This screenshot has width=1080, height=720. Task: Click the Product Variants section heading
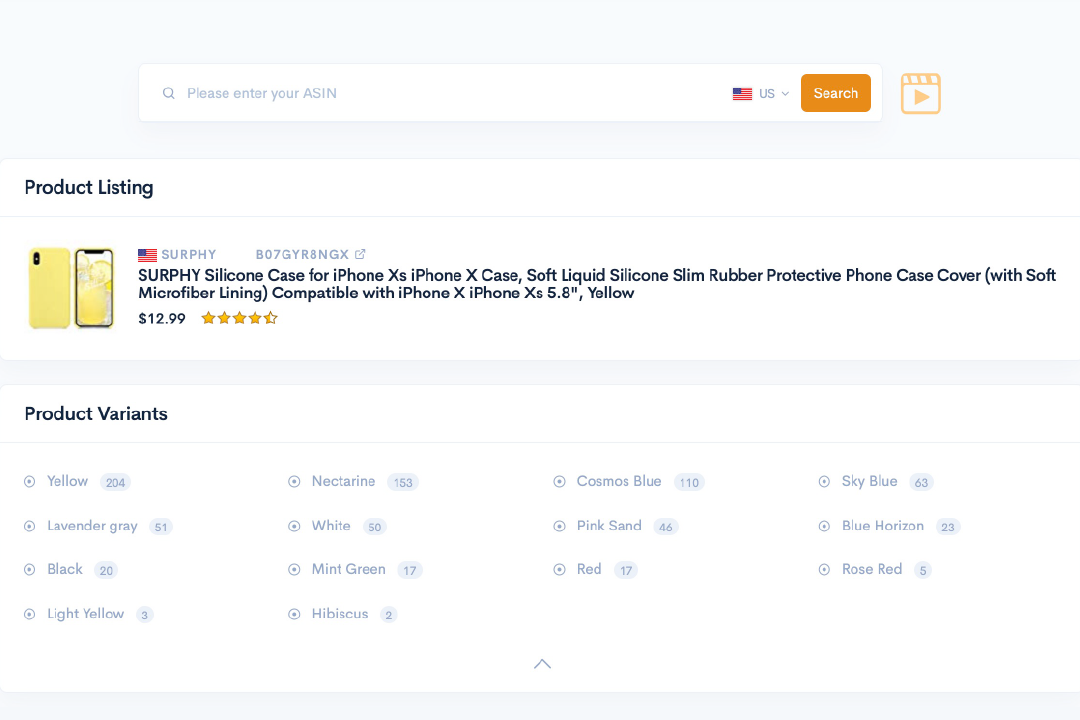coord(96,413)
